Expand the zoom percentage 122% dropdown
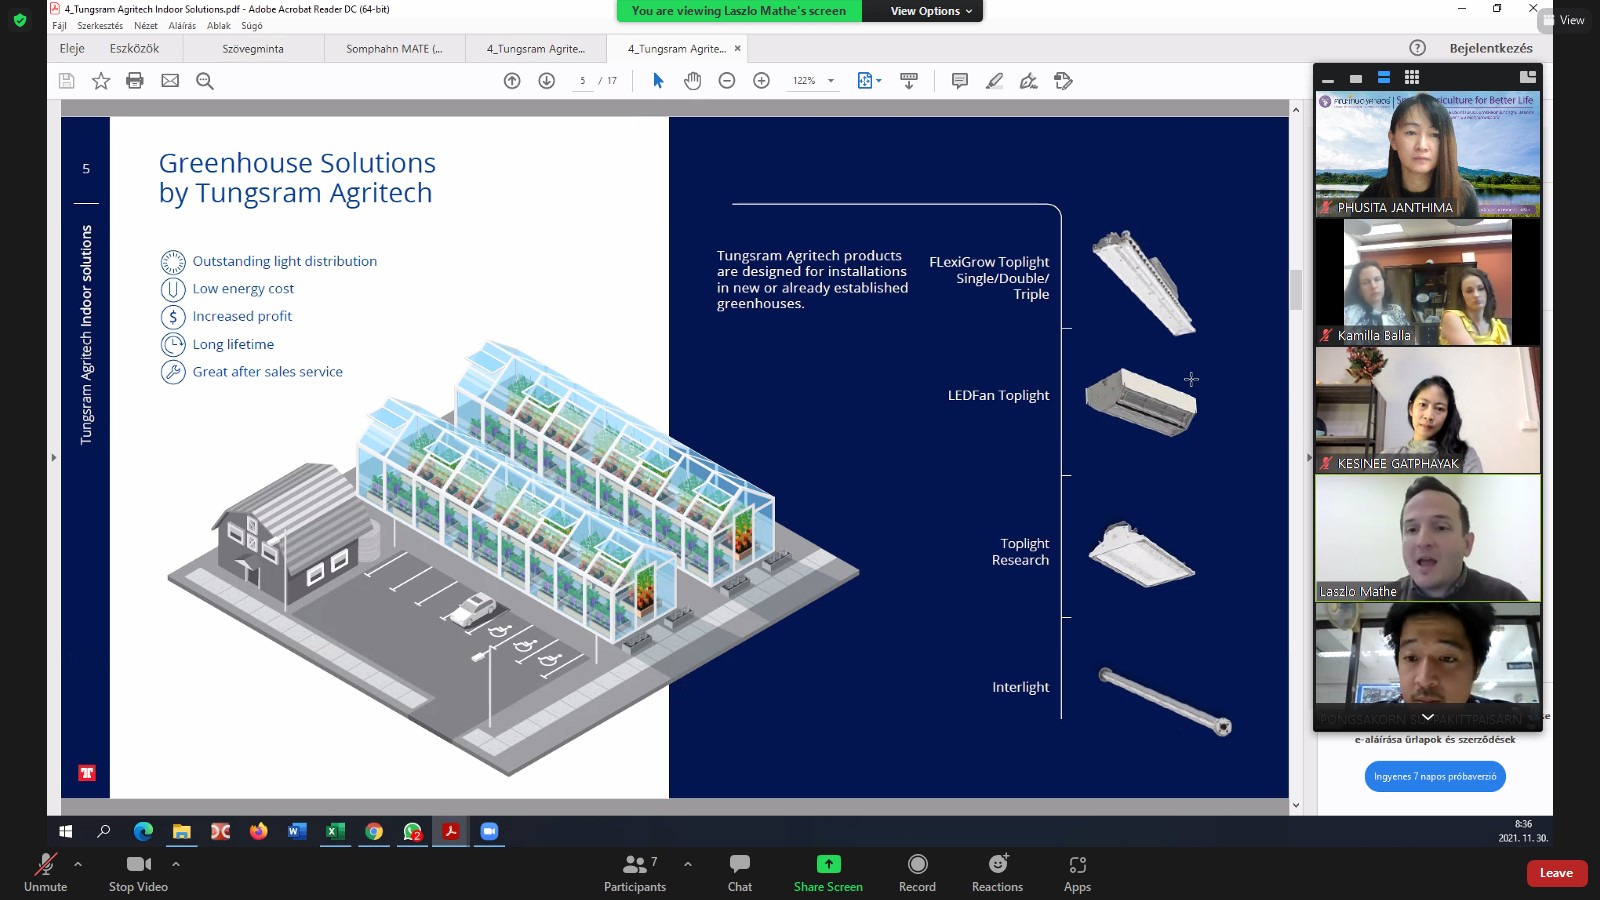Screen dimensions: 1600x900 pos(831,81)
